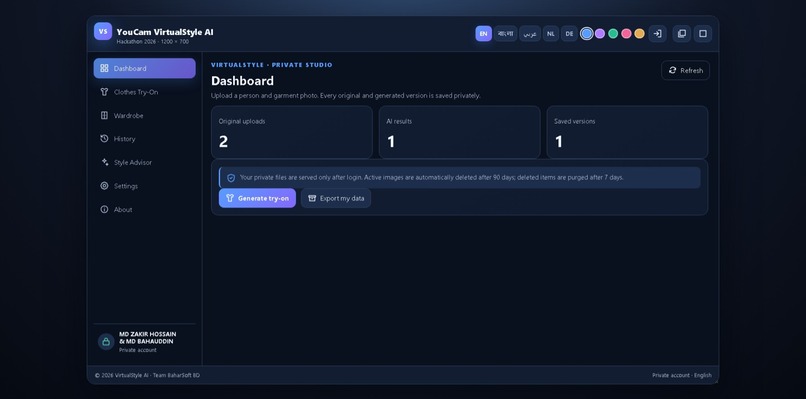Switch language to Bangla
The image size is (806, 399).
coord(505,33)
